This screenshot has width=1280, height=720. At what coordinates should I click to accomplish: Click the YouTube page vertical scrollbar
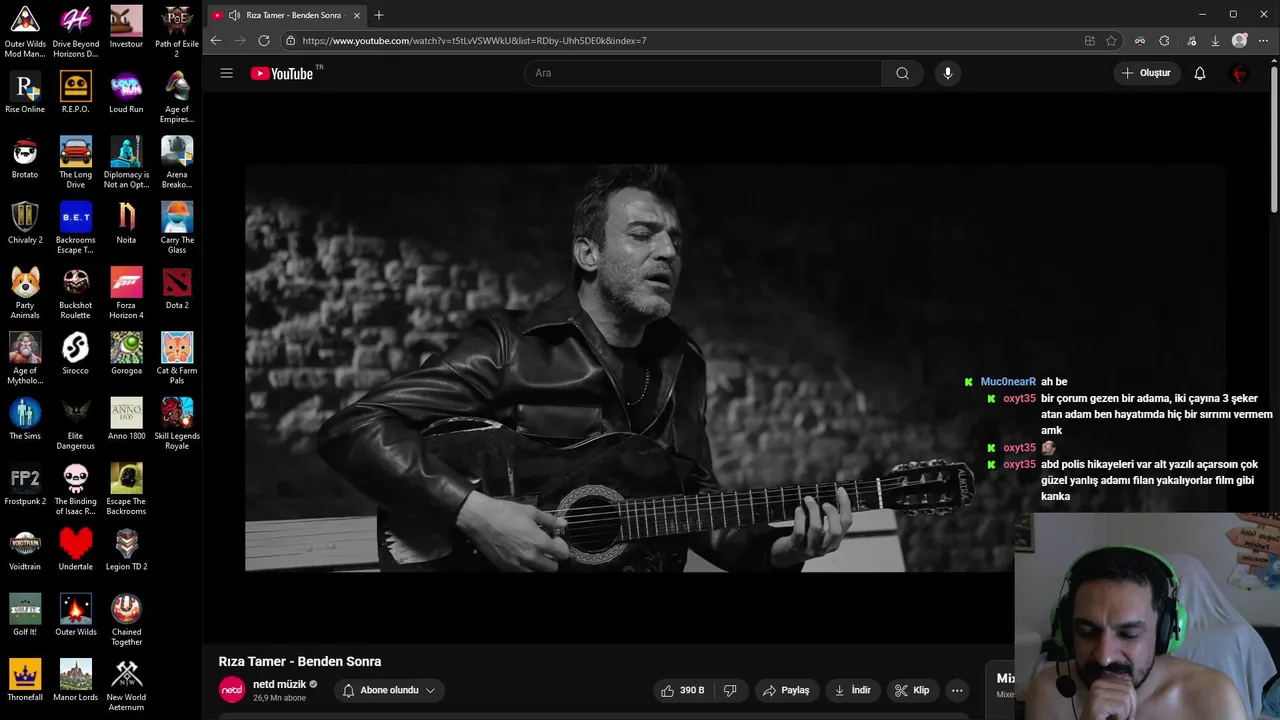pyautogui.click(x=1274, y=138)
